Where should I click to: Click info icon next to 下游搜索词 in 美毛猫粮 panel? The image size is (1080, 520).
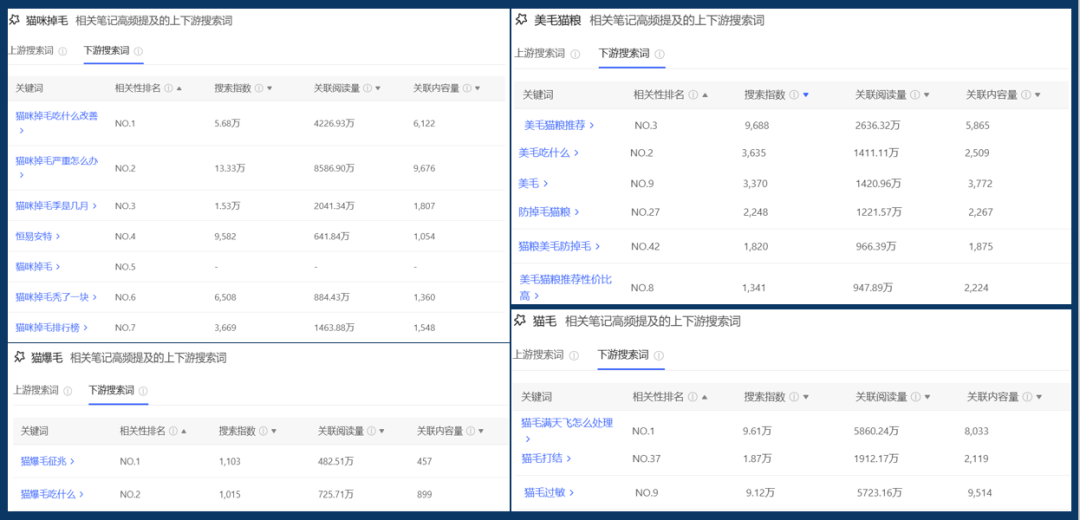click(x=659, y=54)
